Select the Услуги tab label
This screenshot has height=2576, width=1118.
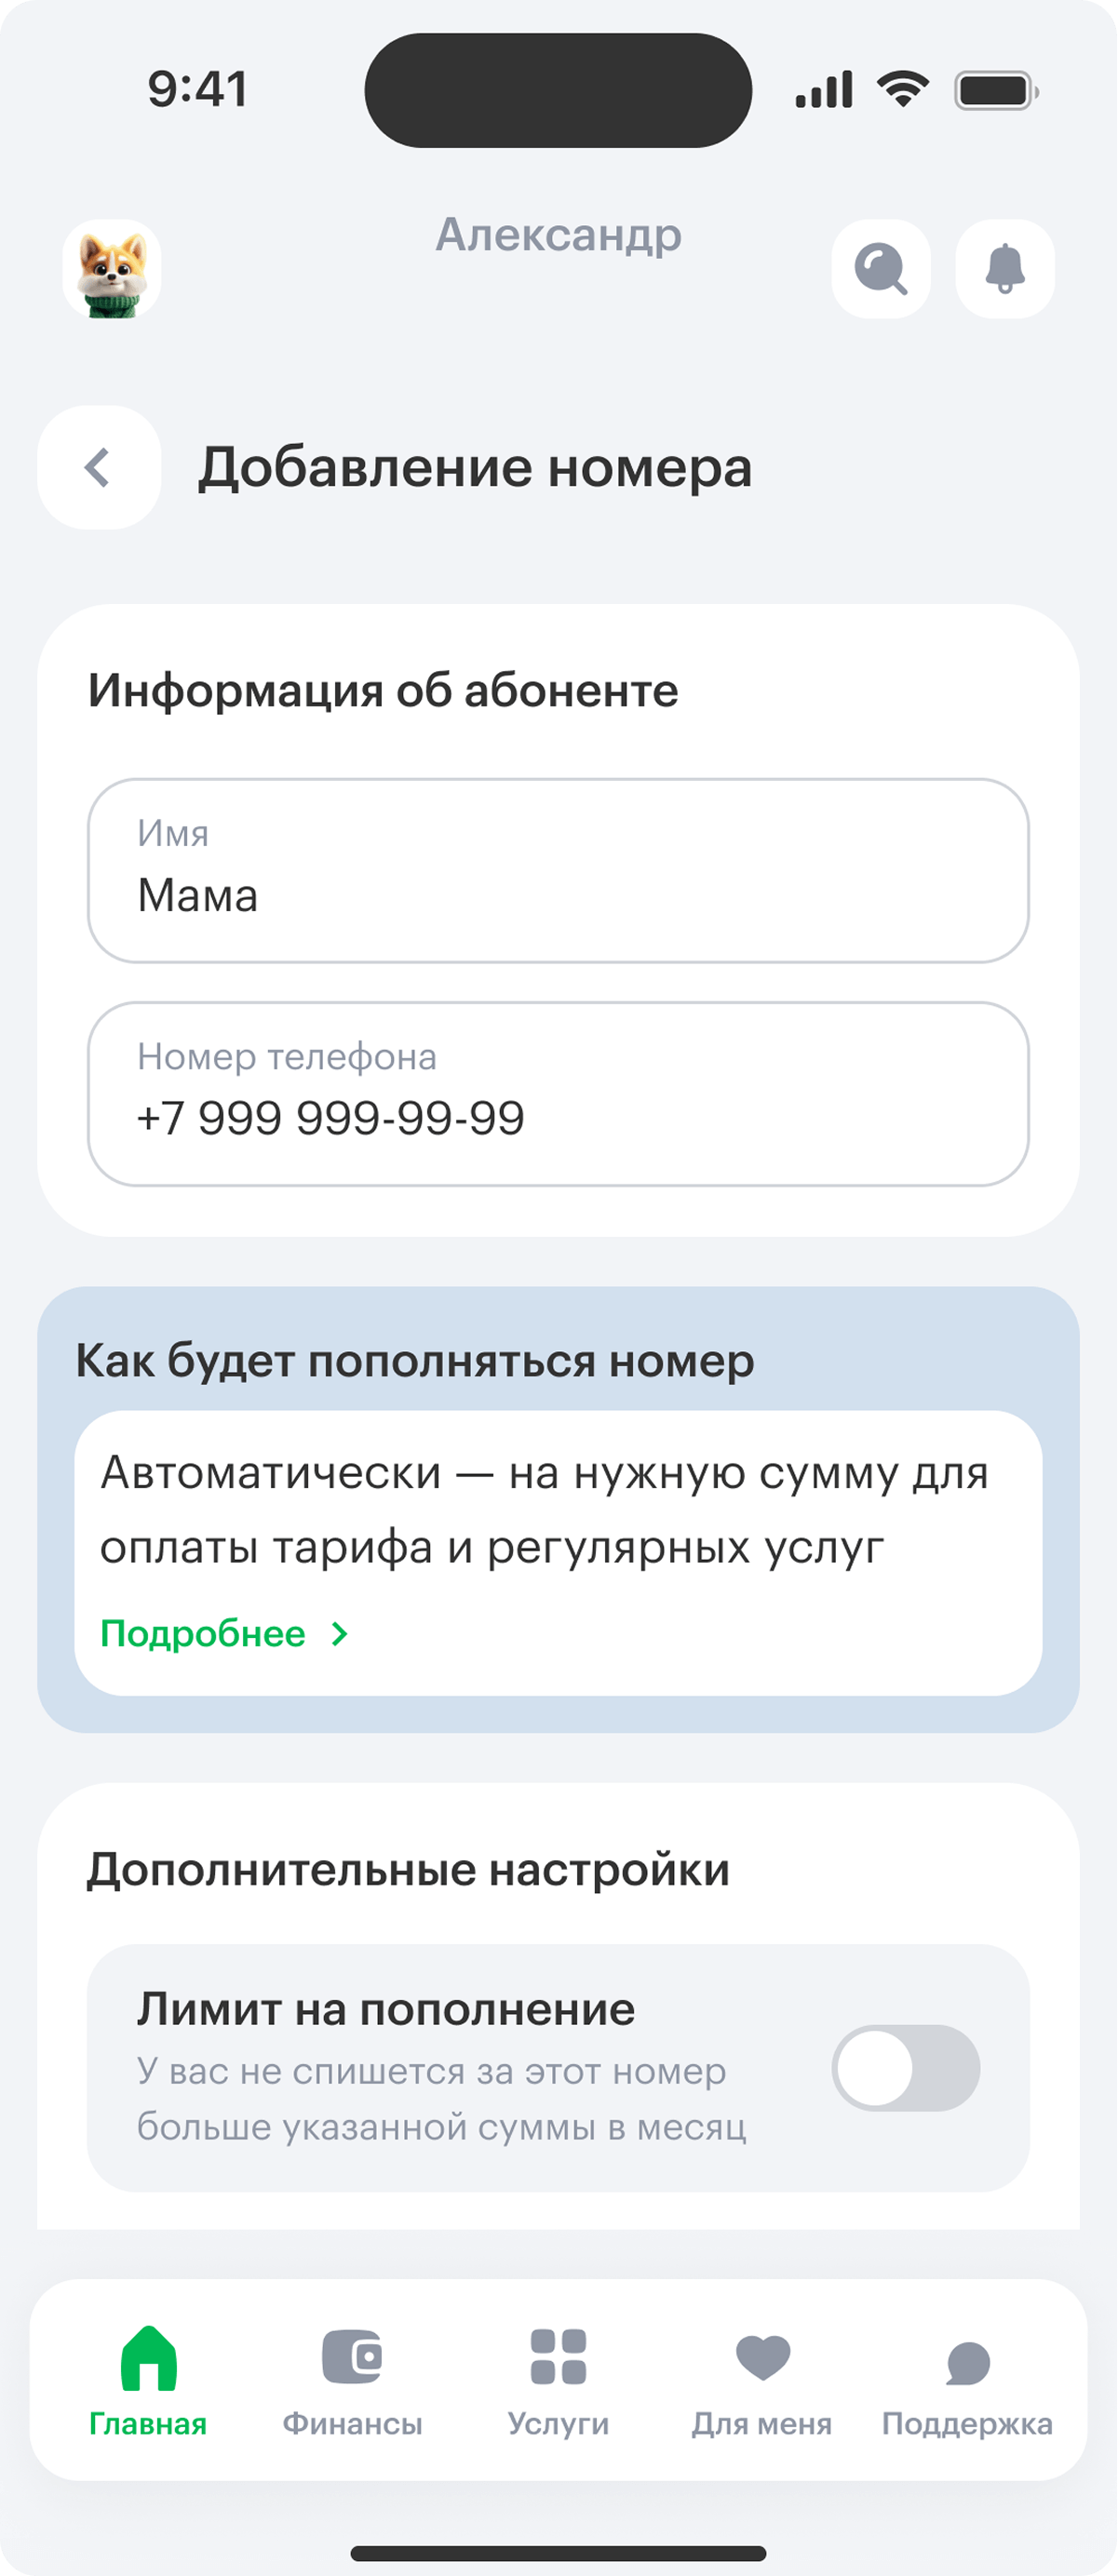click(558, 2424)
